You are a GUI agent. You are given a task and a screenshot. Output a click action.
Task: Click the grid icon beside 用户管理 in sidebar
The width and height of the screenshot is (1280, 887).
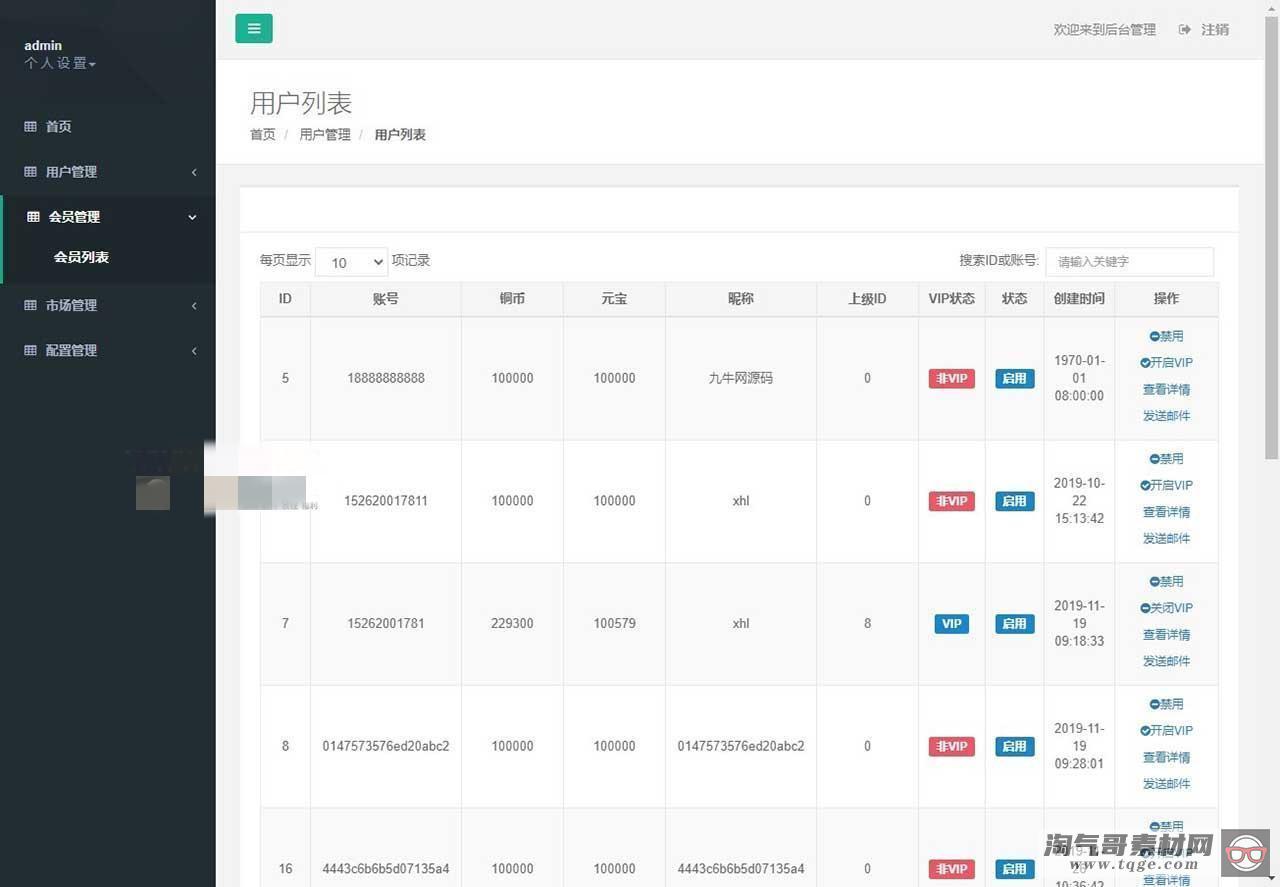pyautogui.click(x=30, y=172)
